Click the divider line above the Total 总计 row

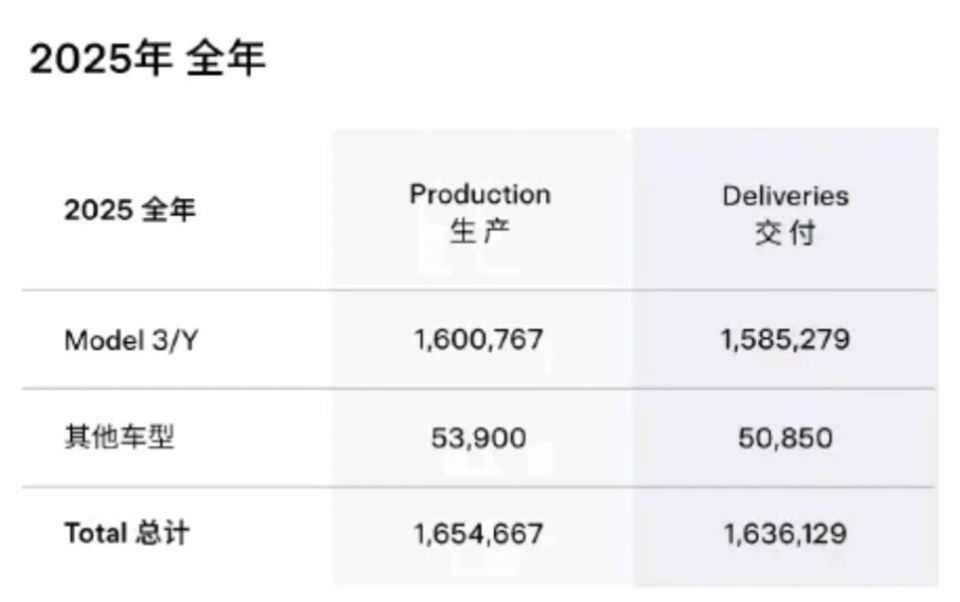[x=480, y=487]
